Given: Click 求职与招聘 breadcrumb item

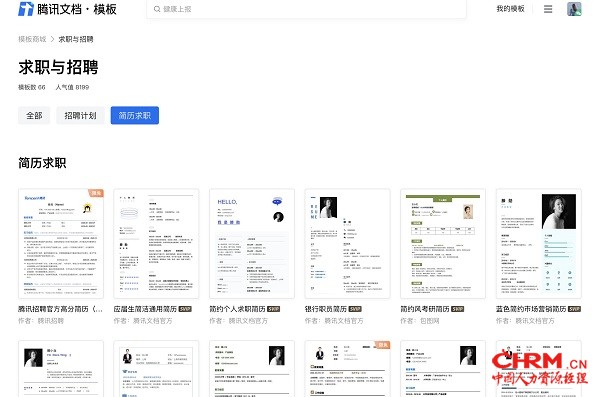Looking at the screenshot, I should pos(76,39).
